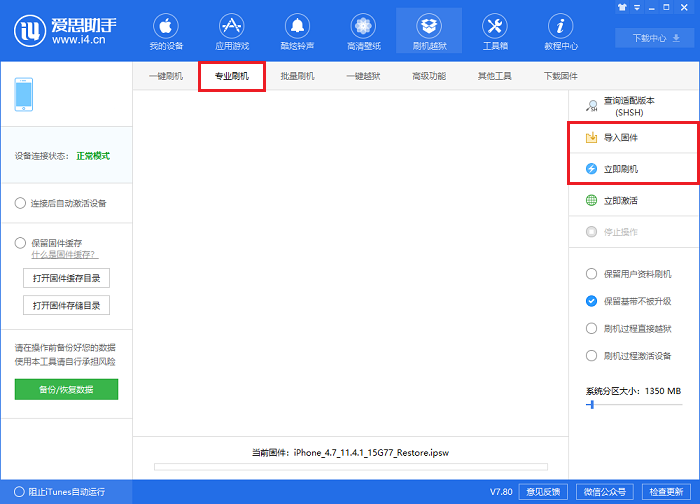
Task: Click the 爱思助手 i4 logo
Action: (65, 31)
